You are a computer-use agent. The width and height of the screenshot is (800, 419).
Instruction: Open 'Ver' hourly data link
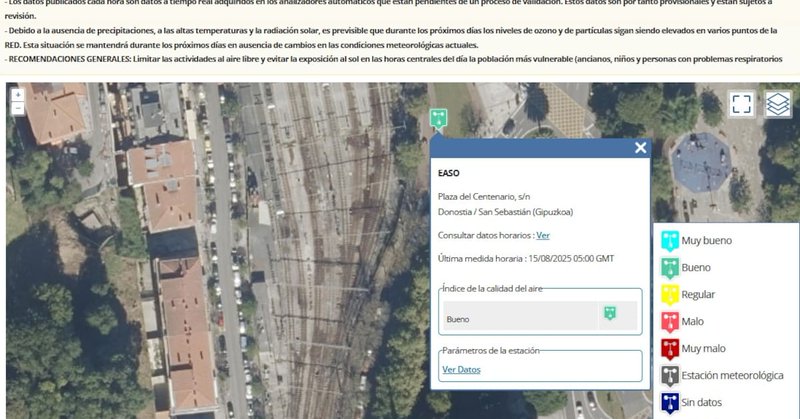coord(543,235)
